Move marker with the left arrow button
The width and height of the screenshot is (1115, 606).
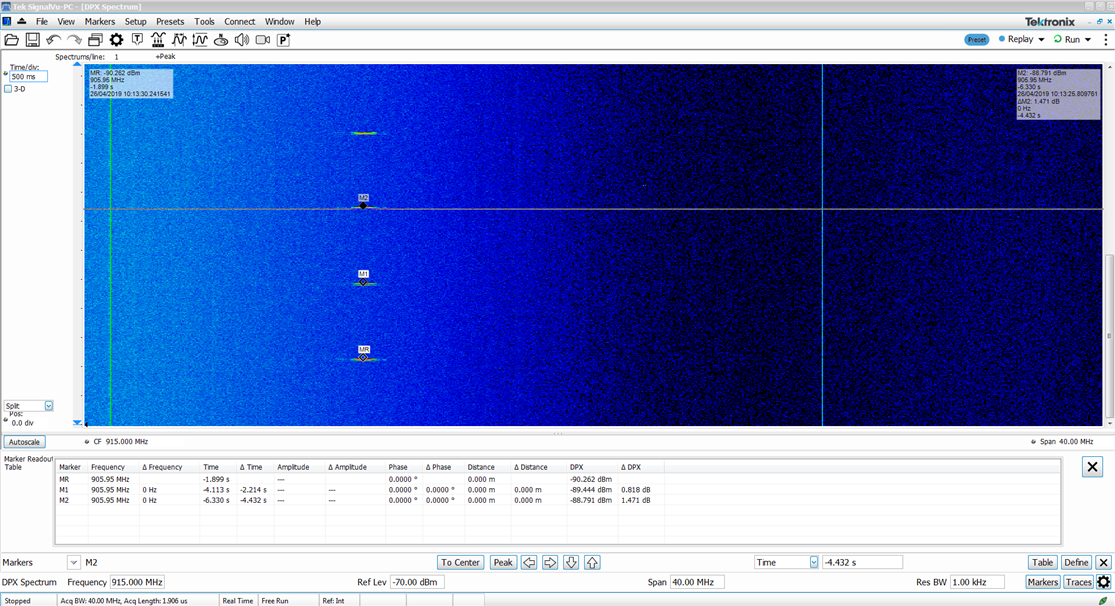(x=529, y=562)
